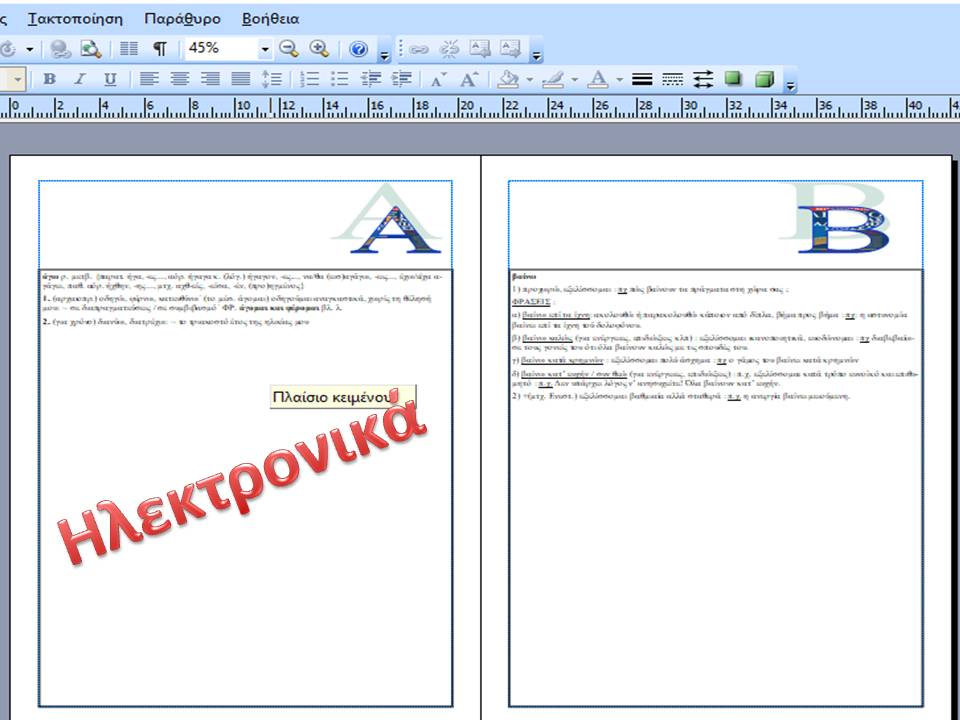The image size is (960, 720).
Task: Click the 3-D Style green cube icon
Action: click(764, 79)
